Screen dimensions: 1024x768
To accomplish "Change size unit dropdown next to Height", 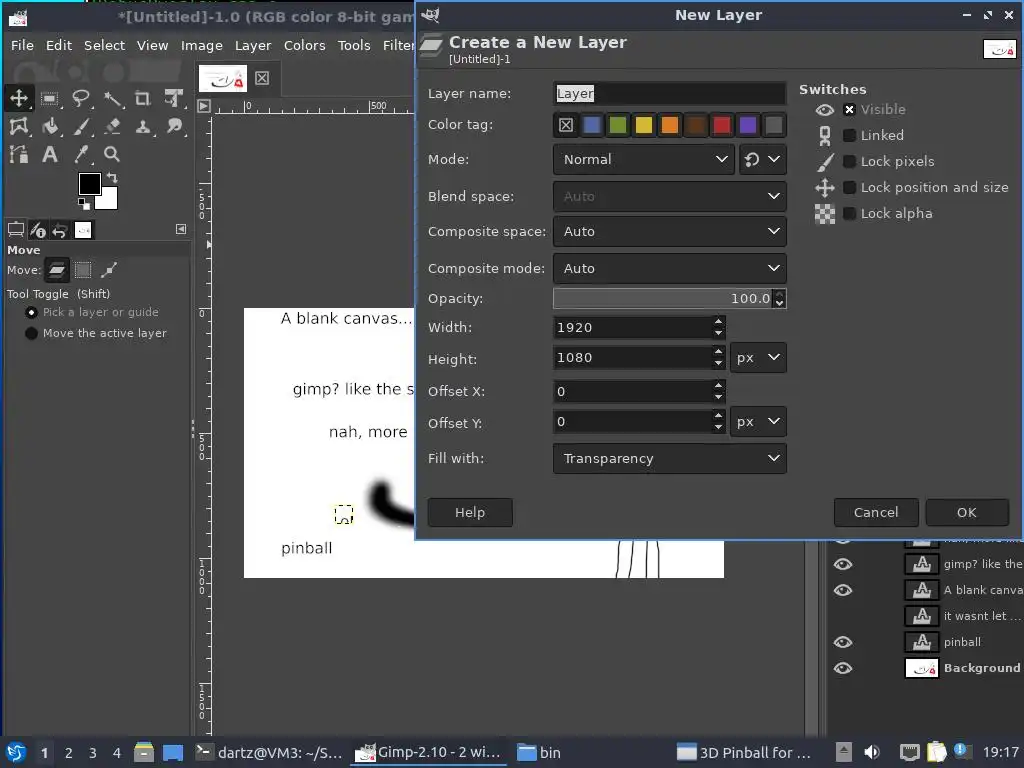I will [758, 358].
